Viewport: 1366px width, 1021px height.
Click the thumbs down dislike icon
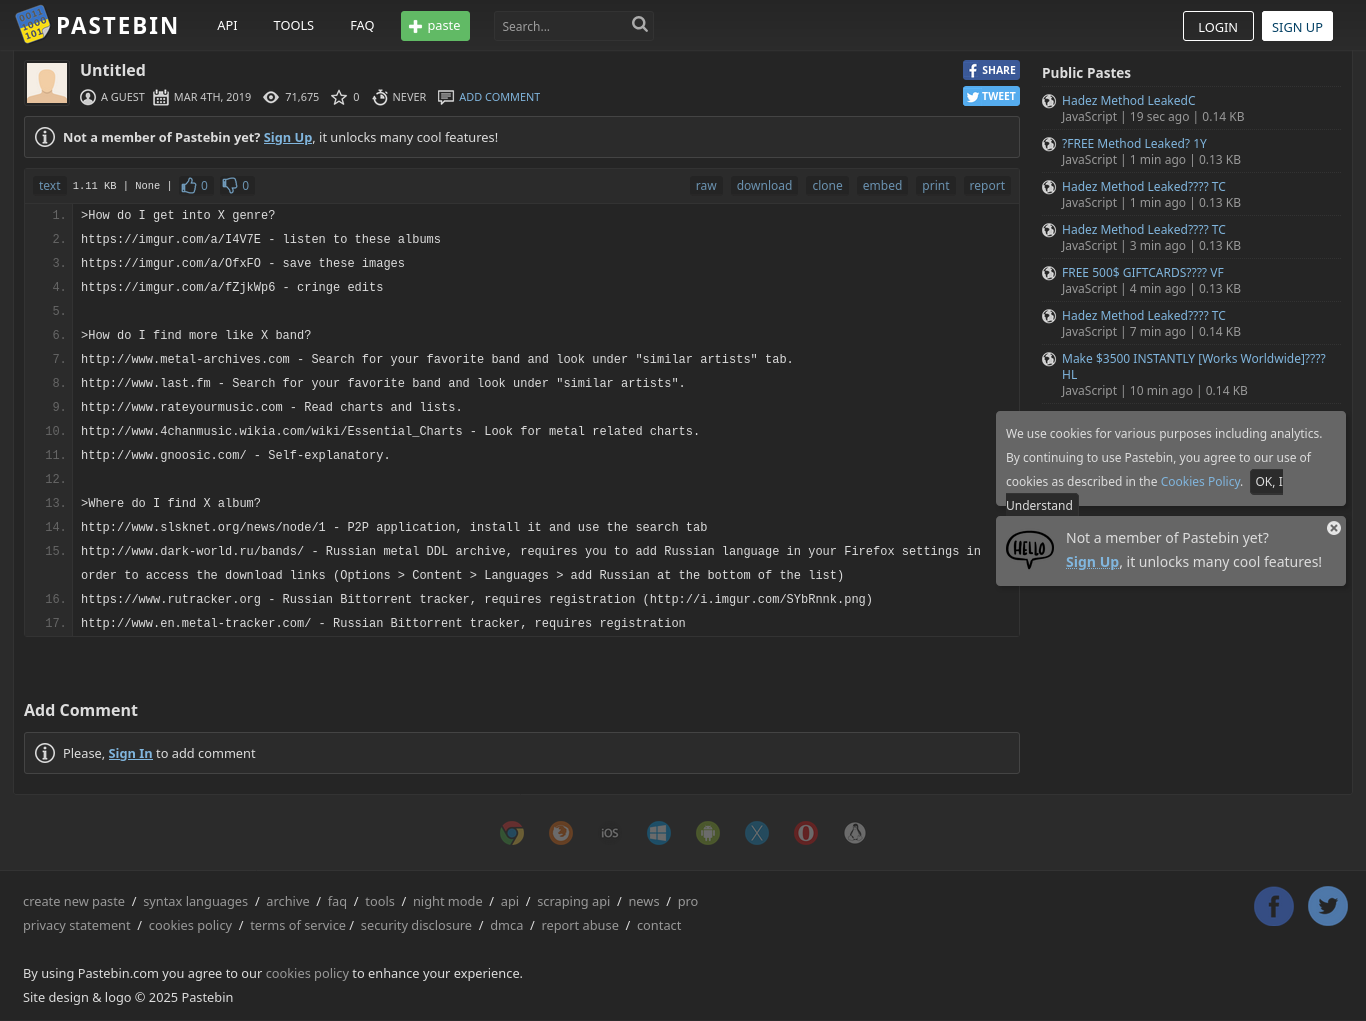coord(230,185)
